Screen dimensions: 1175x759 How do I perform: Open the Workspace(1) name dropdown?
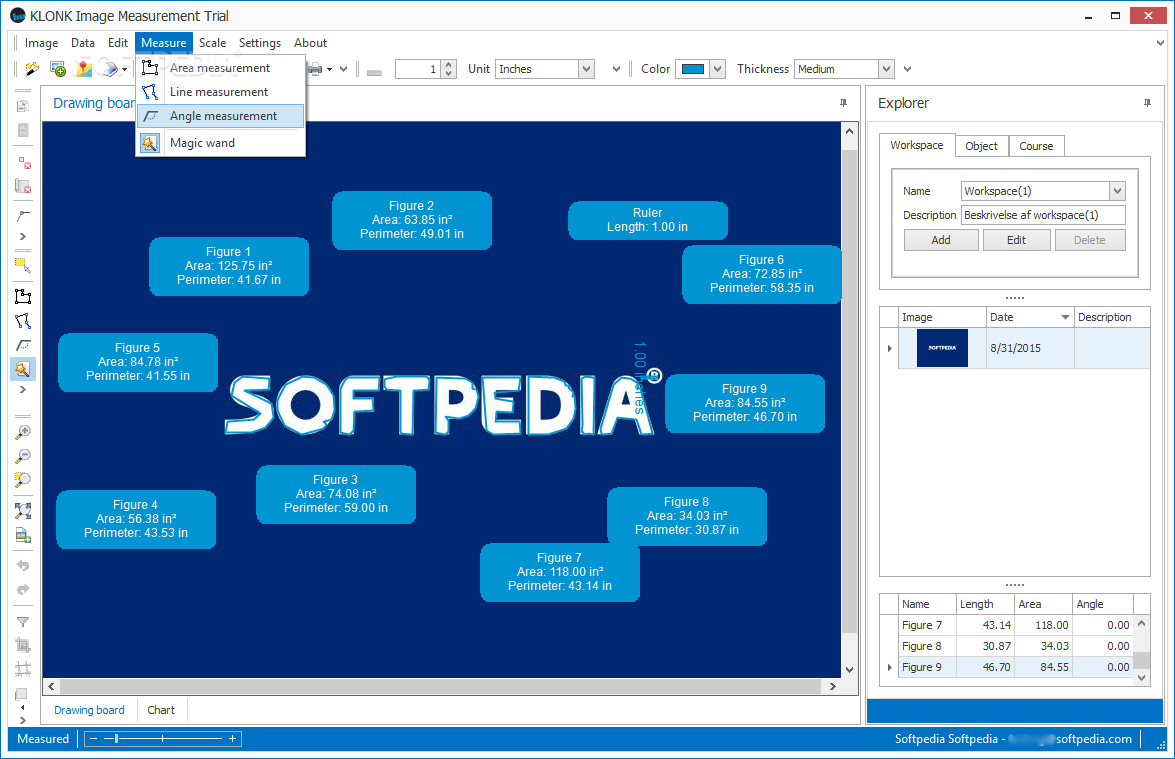tap(1117, 191)
